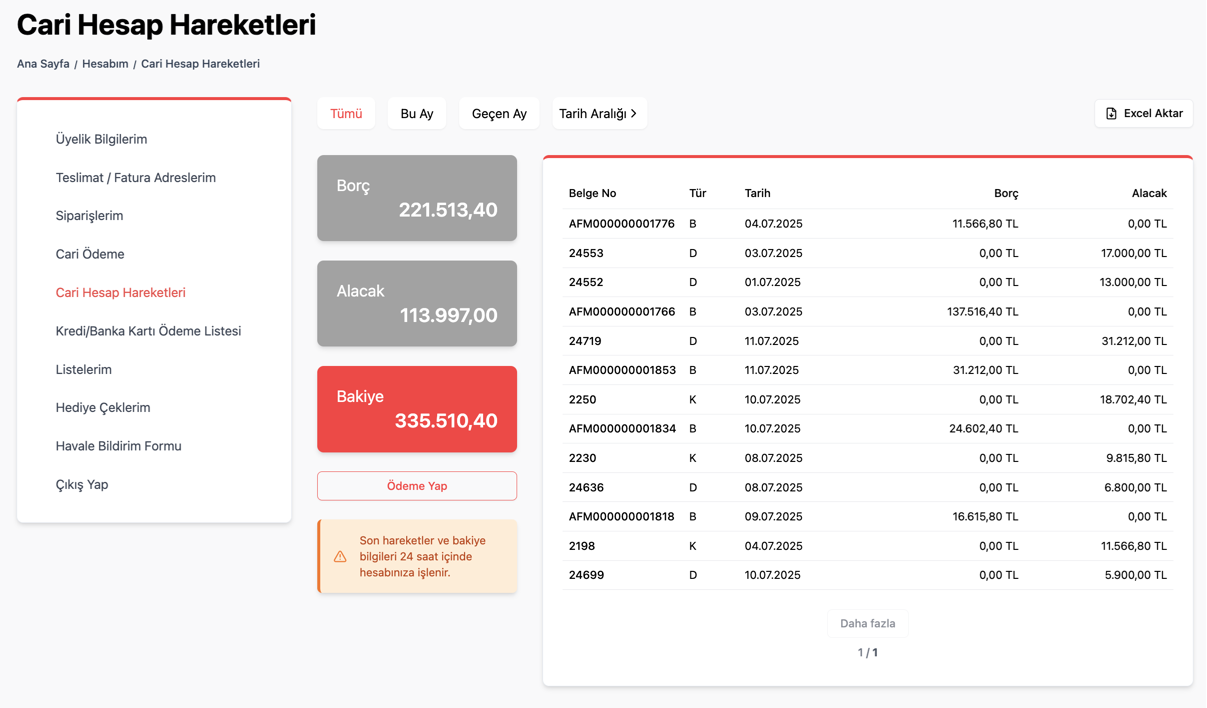The image size is (1207, 708).
Task: Show Geçen Ay transactions
Action: 499,114
